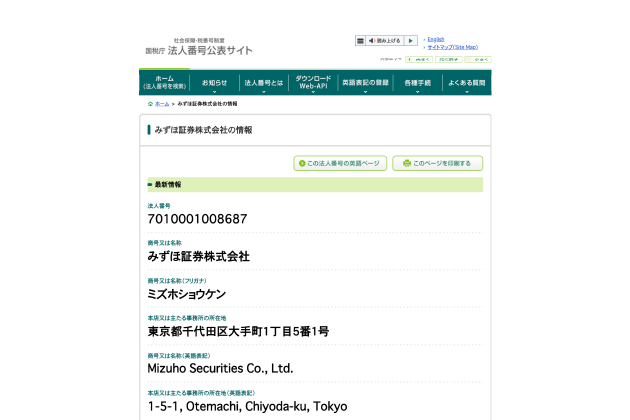Viewport: 630px width, 420px height.
Task: Click the reset text size button
Action: point(448,59)
